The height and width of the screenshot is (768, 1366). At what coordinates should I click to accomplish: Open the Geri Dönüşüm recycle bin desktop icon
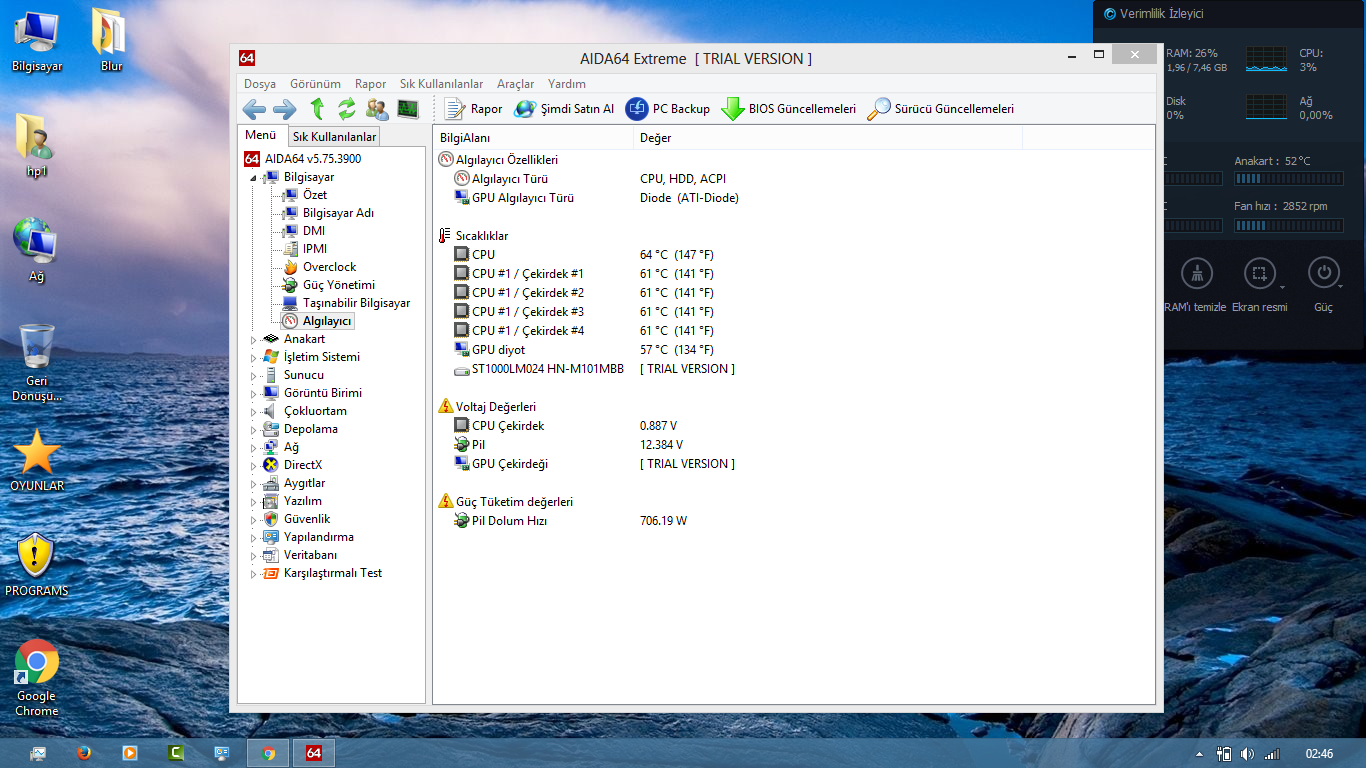[37, 362]
